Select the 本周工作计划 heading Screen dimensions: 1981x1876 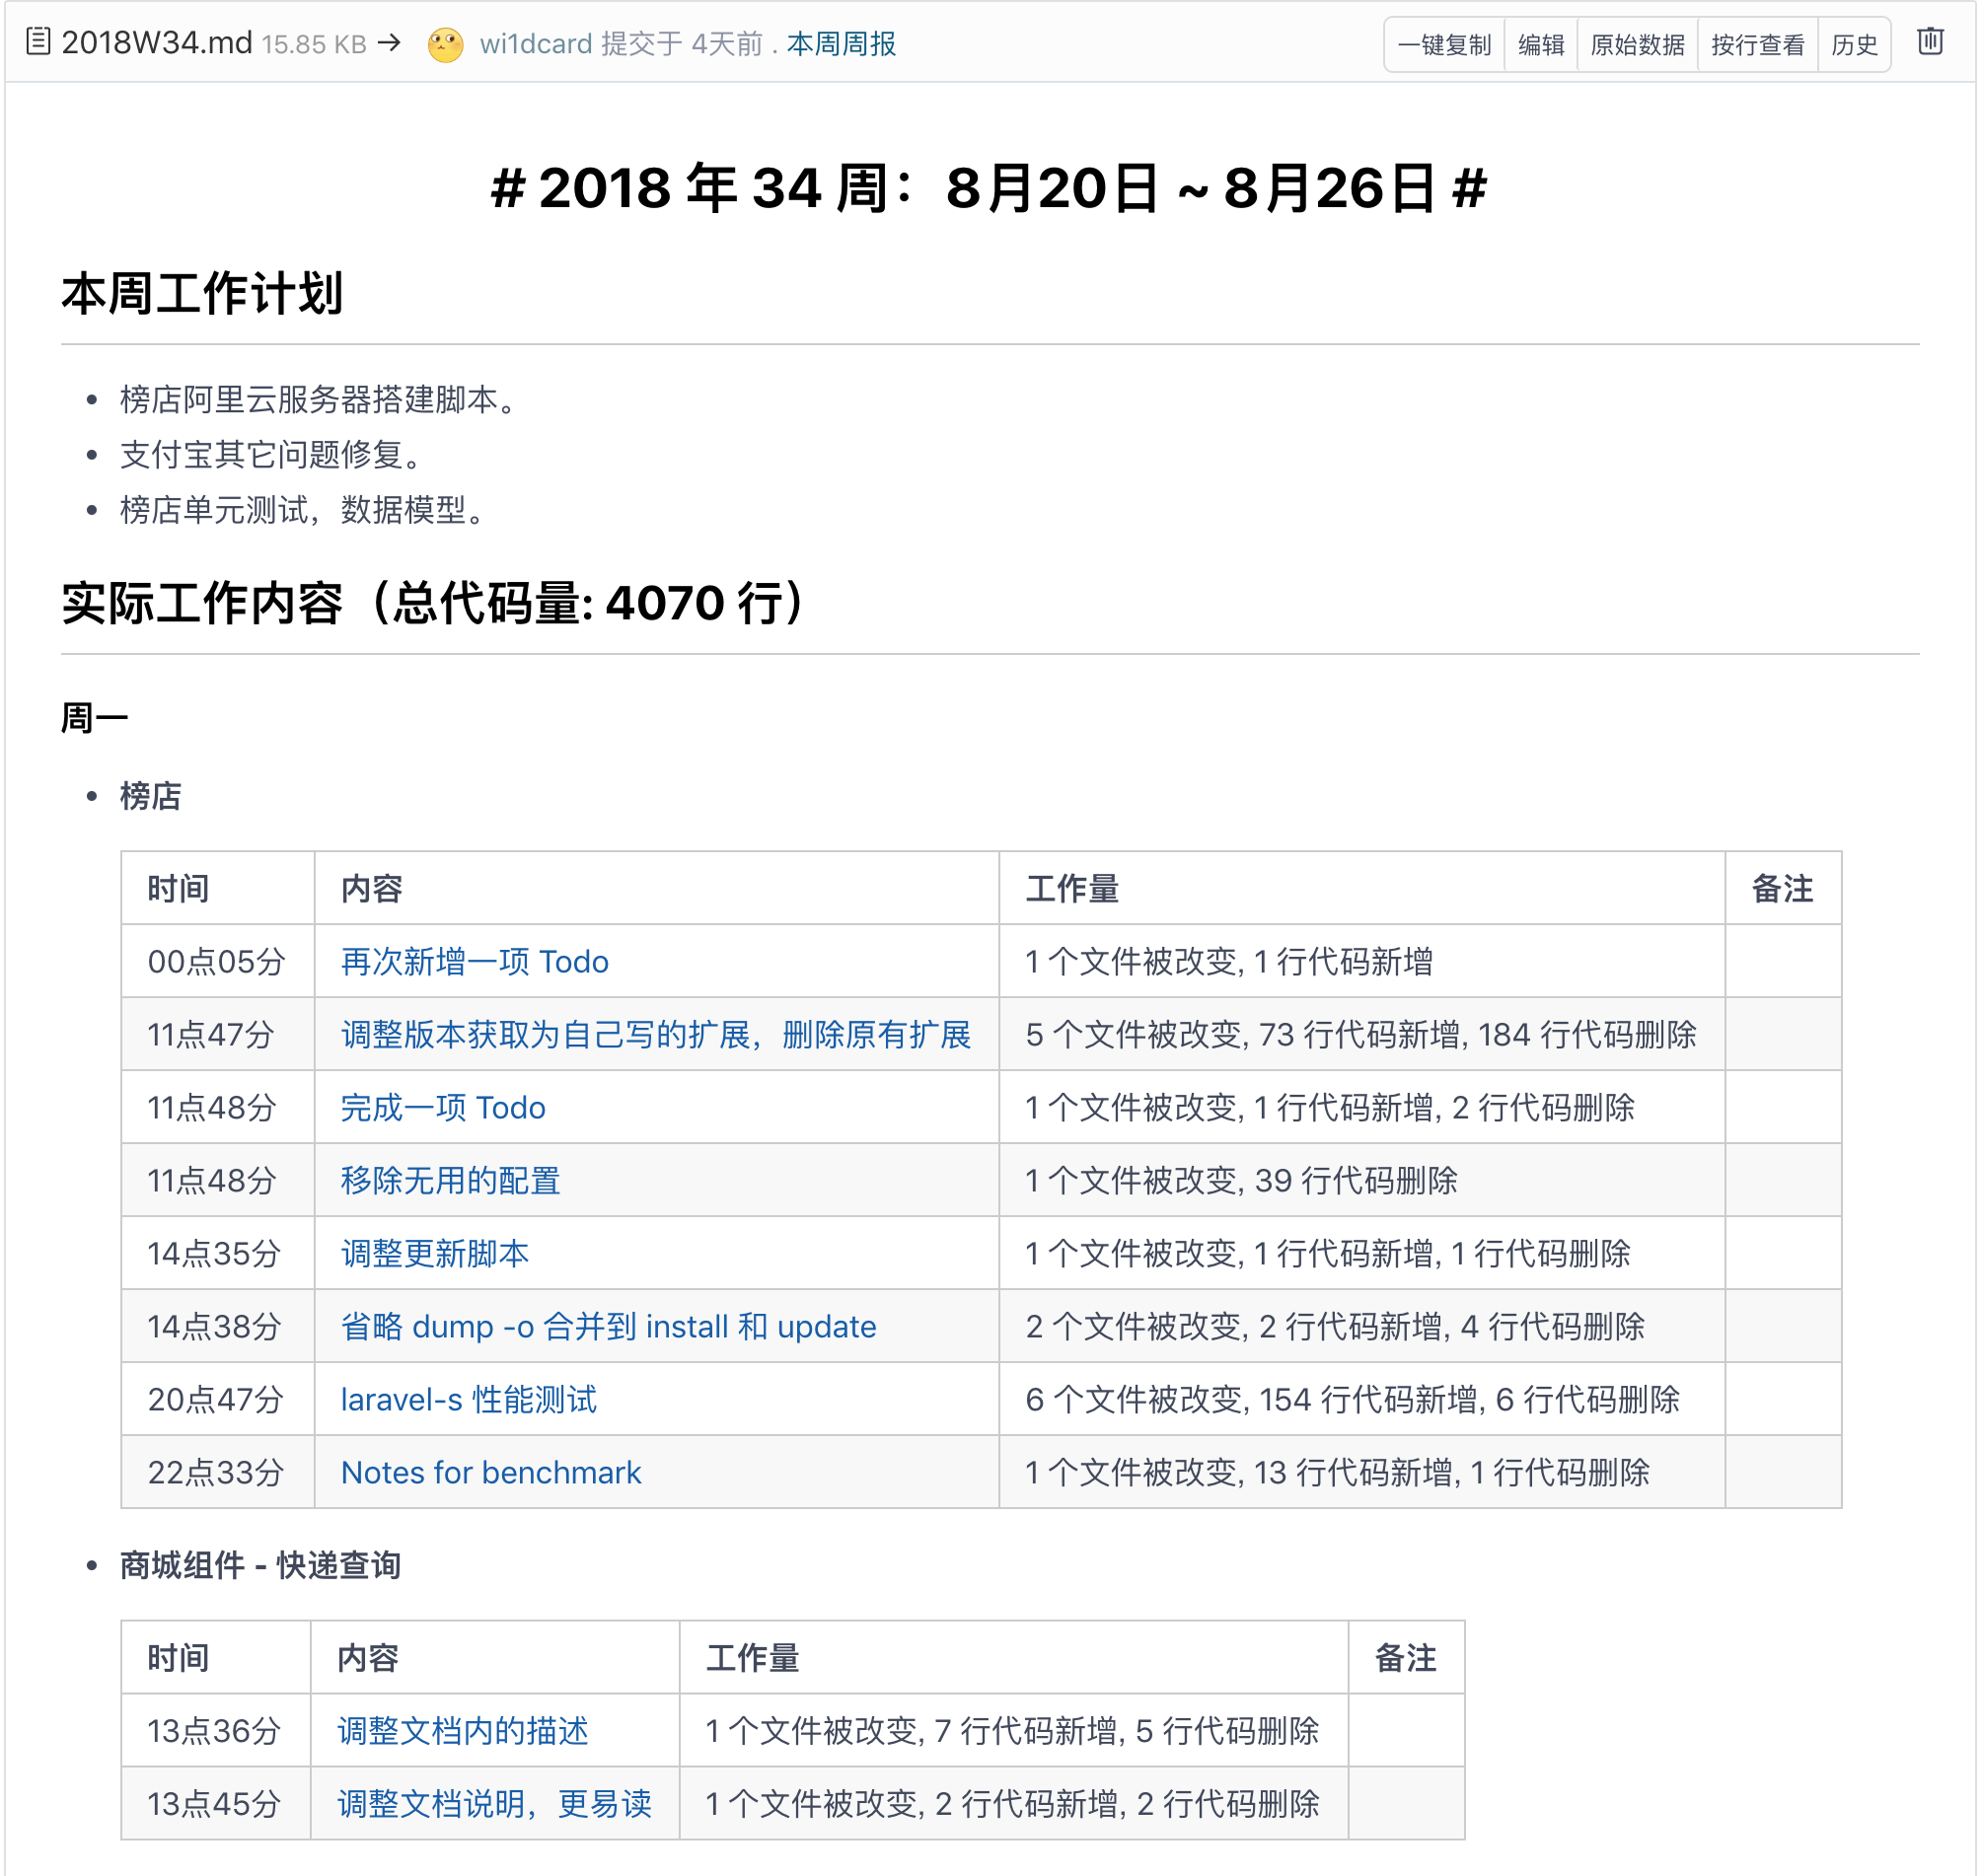point(202,294)
